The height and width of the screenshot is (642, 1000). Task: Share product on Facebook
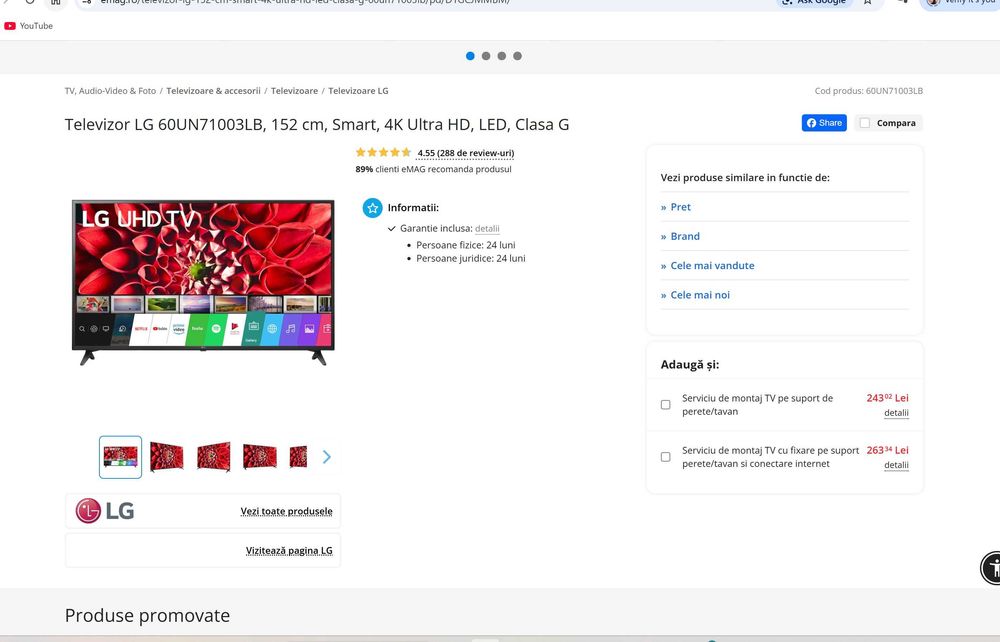824,123
